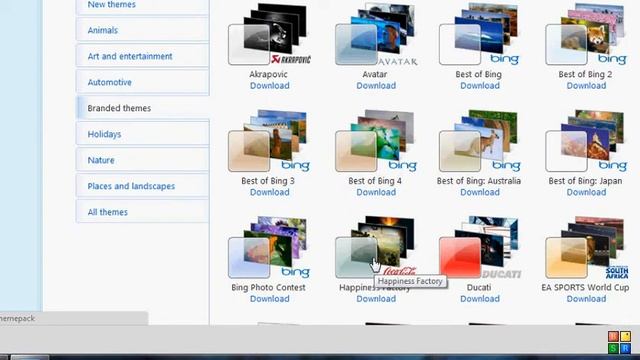Click the Bing Photo Contest title
Viewport: 640px width, 360px height.
tap(268, 287)
